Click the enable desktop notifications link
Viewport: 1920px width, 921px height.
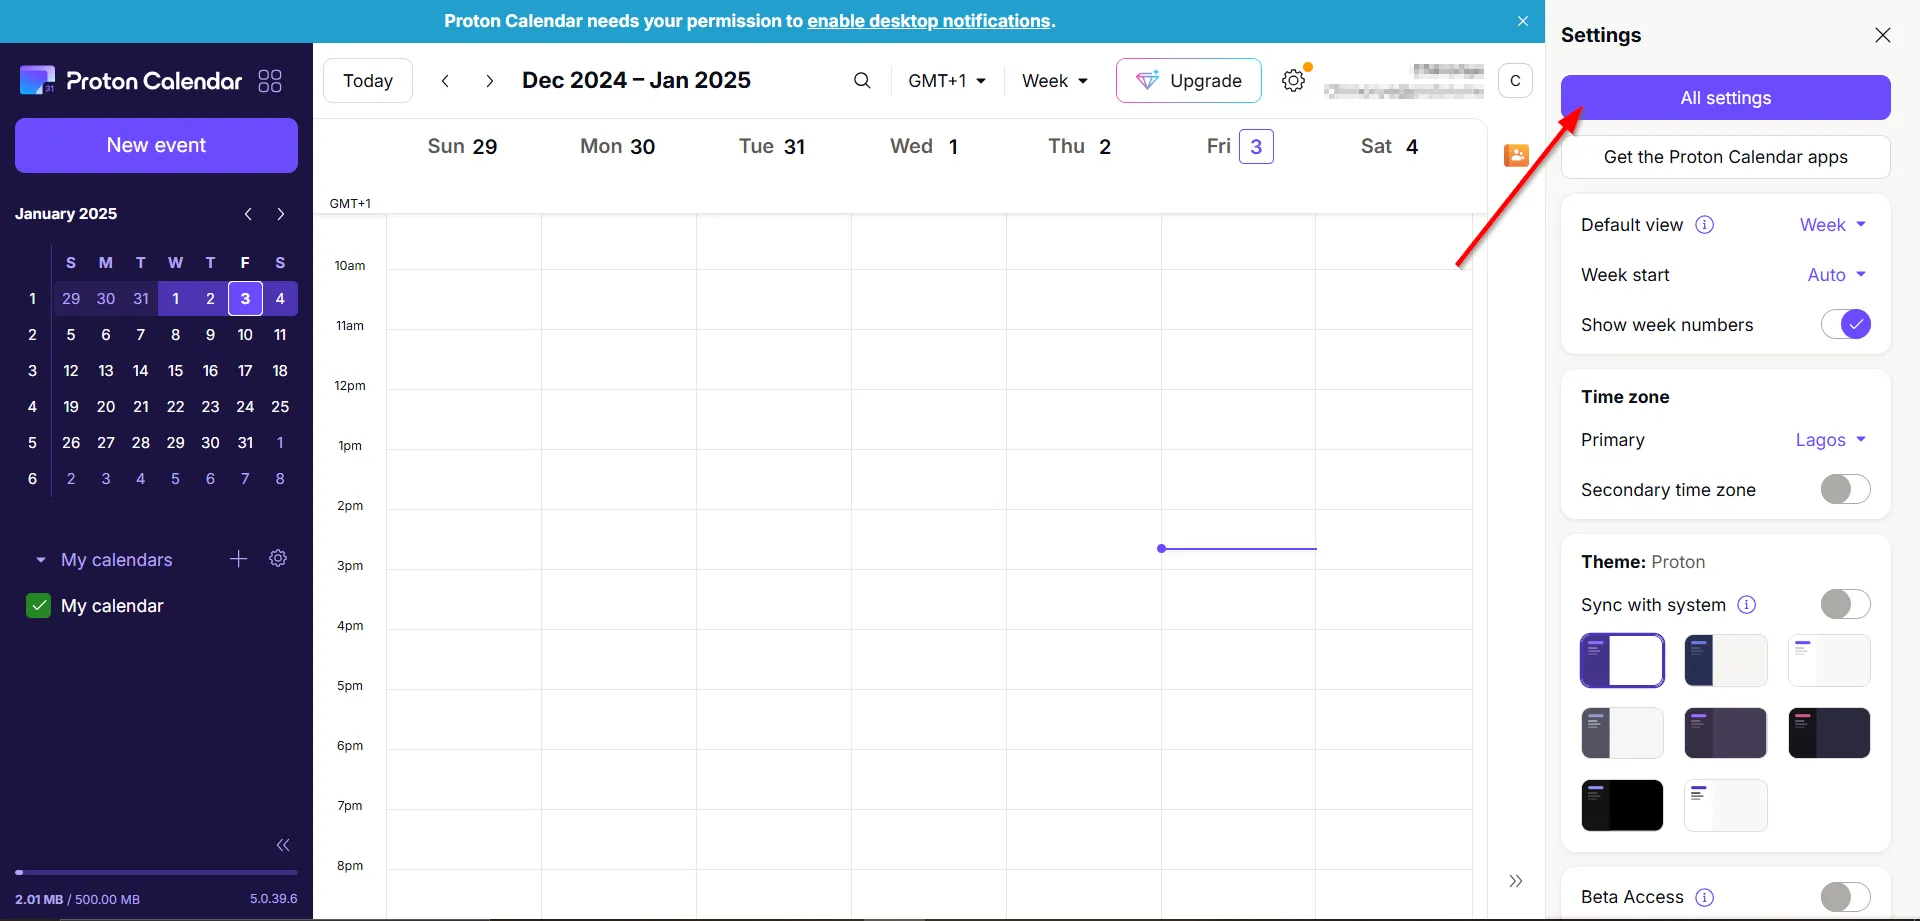click(x=929, y=21)
